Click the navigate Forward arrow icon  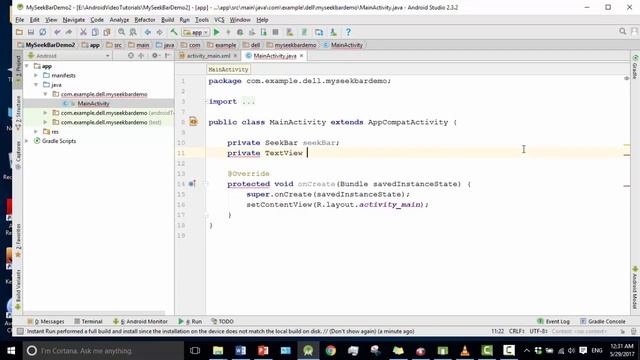[x=160, y=32]
